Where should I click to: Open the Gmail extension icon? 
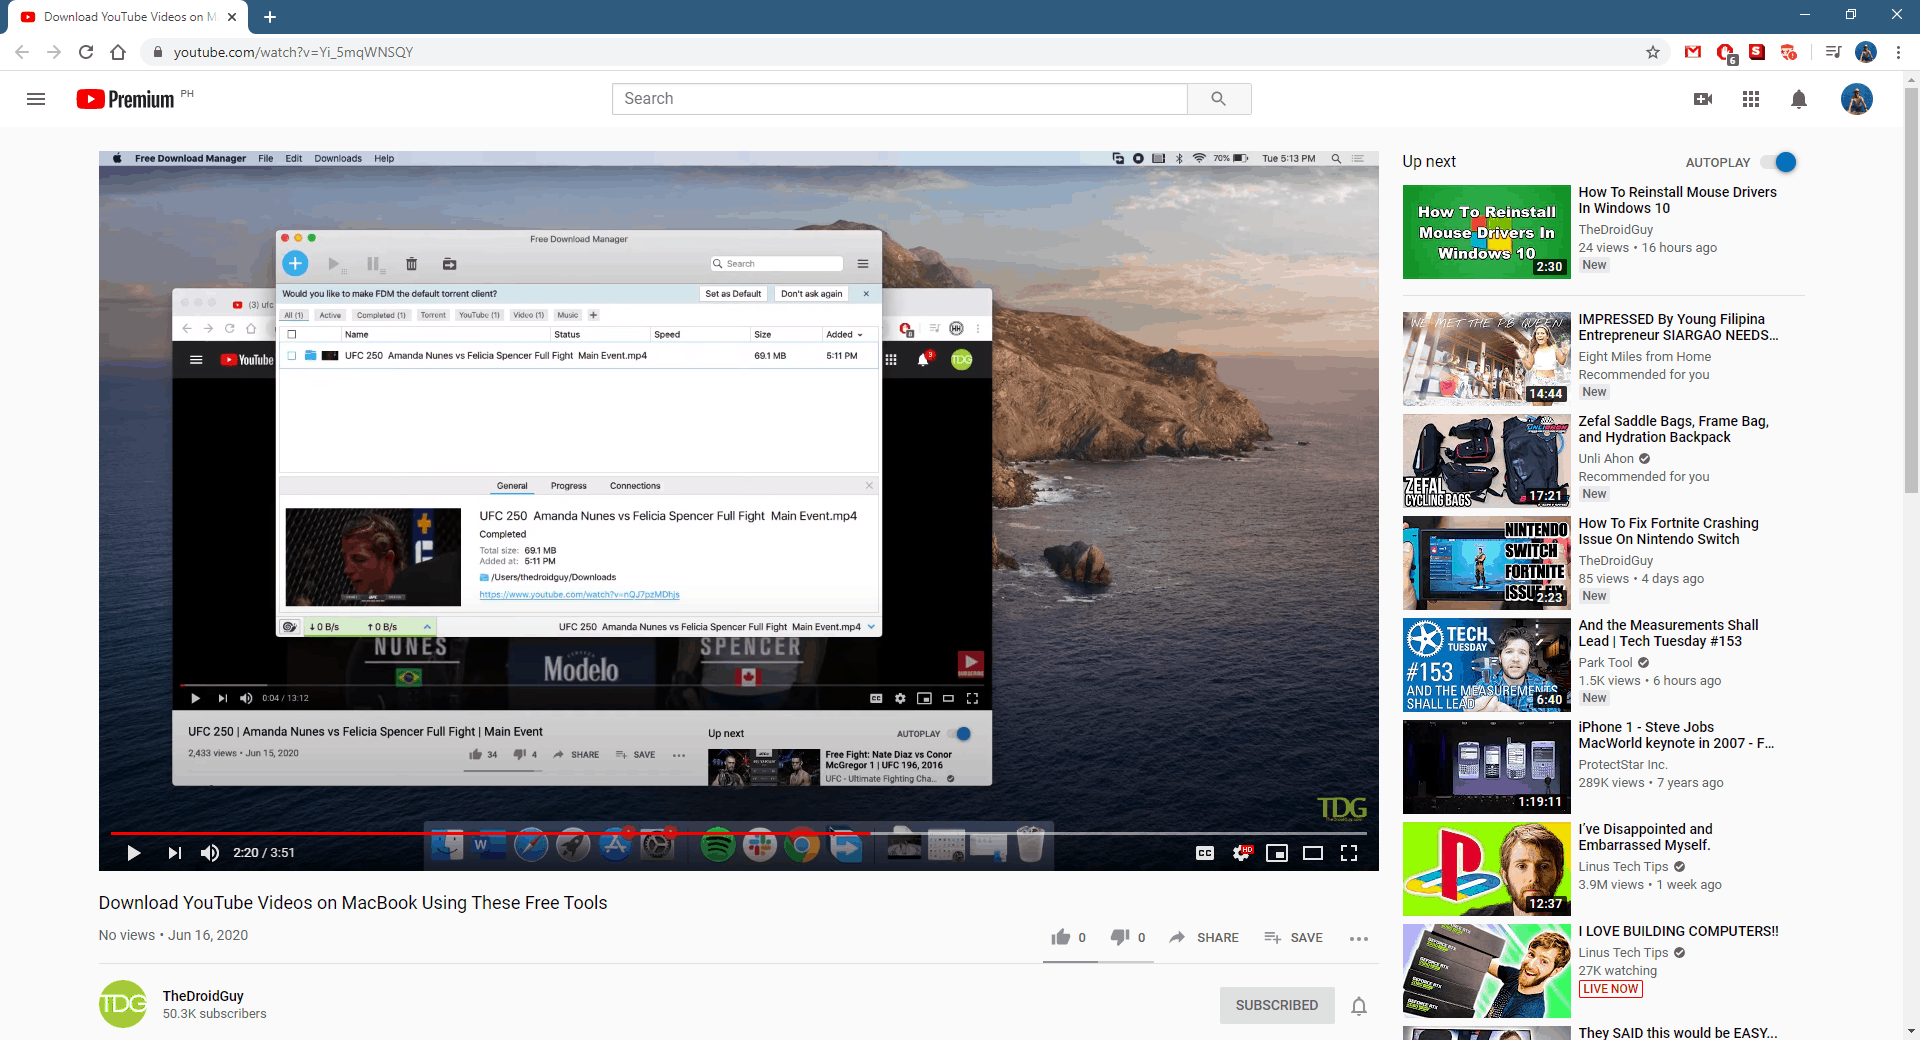point(1693,52)
